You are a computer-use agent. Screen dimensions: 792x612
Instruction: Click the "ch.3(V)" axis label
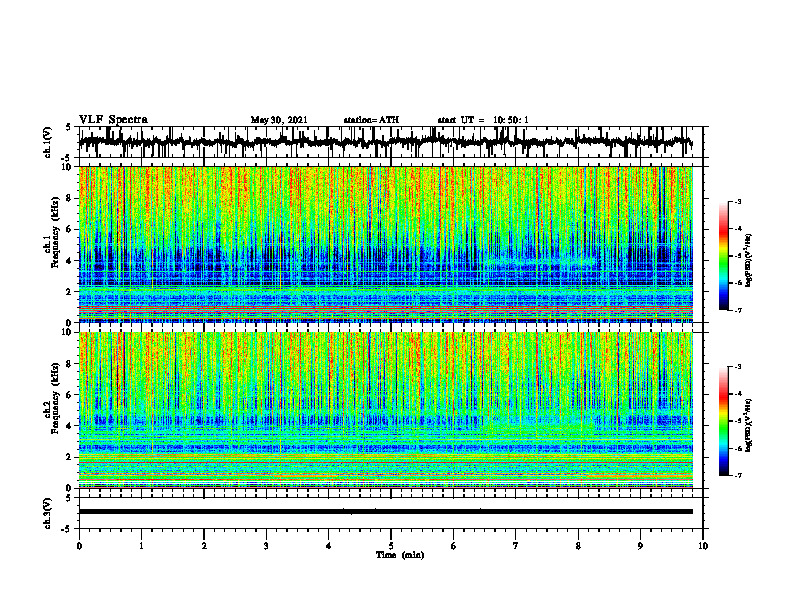tap(48, 514)
